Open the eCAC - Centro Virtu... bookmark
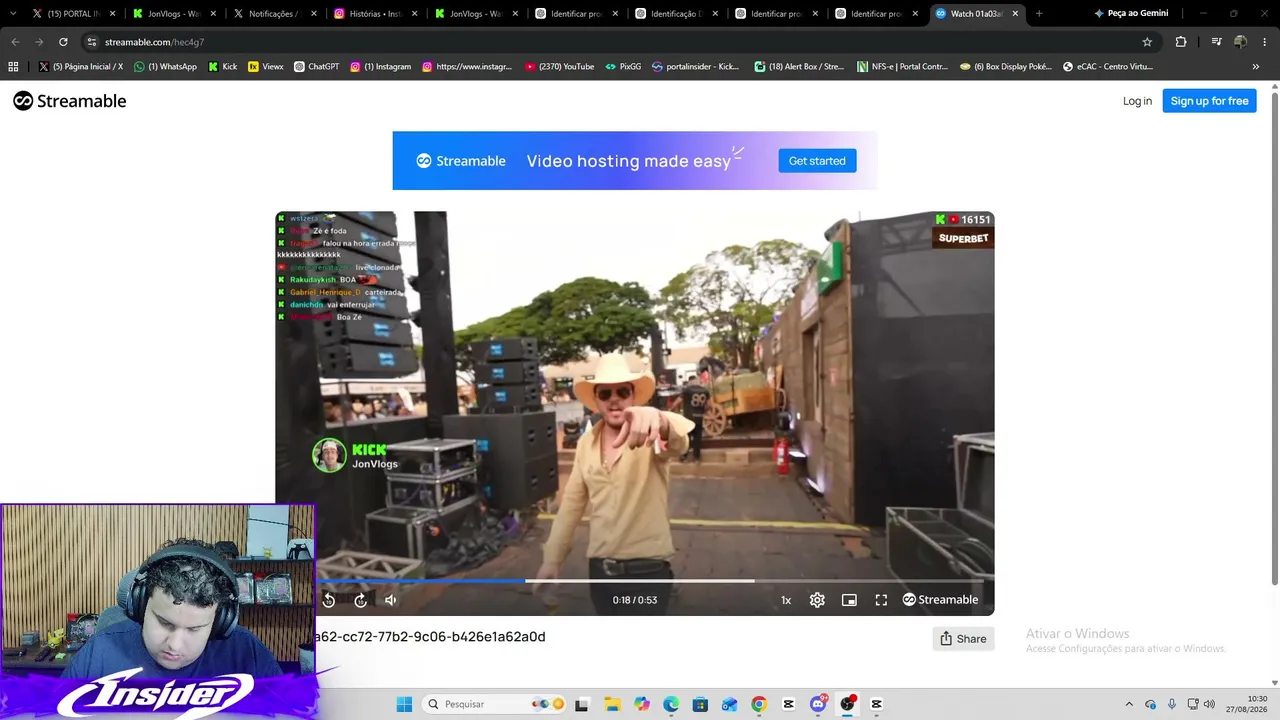 pyautogui.click(x=1108, y=67)
